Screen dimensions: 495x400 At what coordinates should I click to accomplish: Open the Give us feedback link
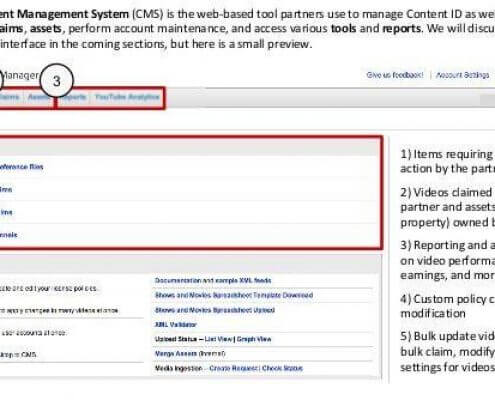point(395,75)
